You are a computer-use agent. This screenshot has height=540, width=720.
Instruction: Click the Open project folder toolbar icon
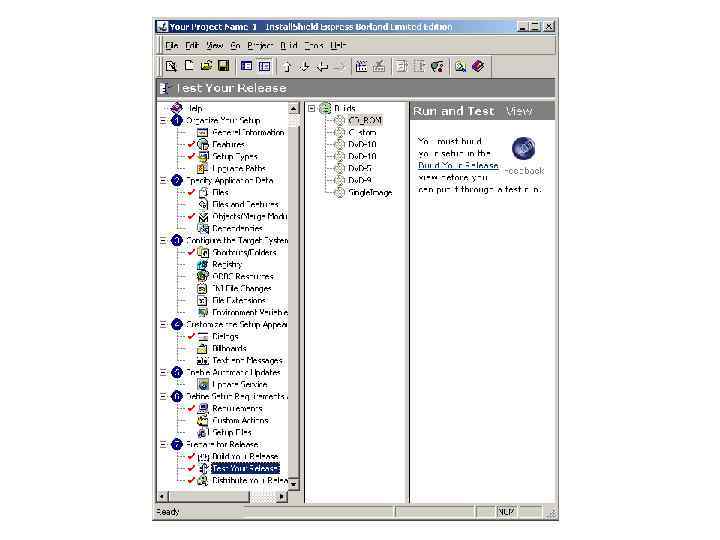tap(206, 66)
